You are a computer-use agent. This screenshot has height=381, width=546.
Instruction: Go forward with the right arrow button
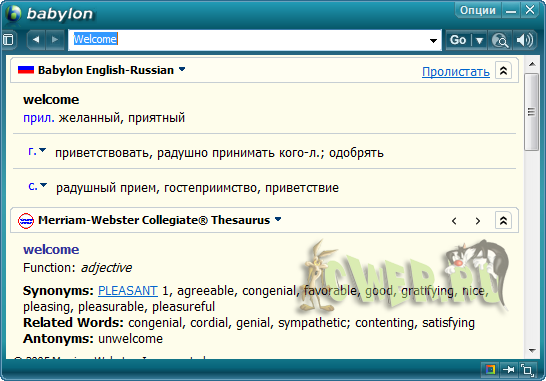(55, 39)
